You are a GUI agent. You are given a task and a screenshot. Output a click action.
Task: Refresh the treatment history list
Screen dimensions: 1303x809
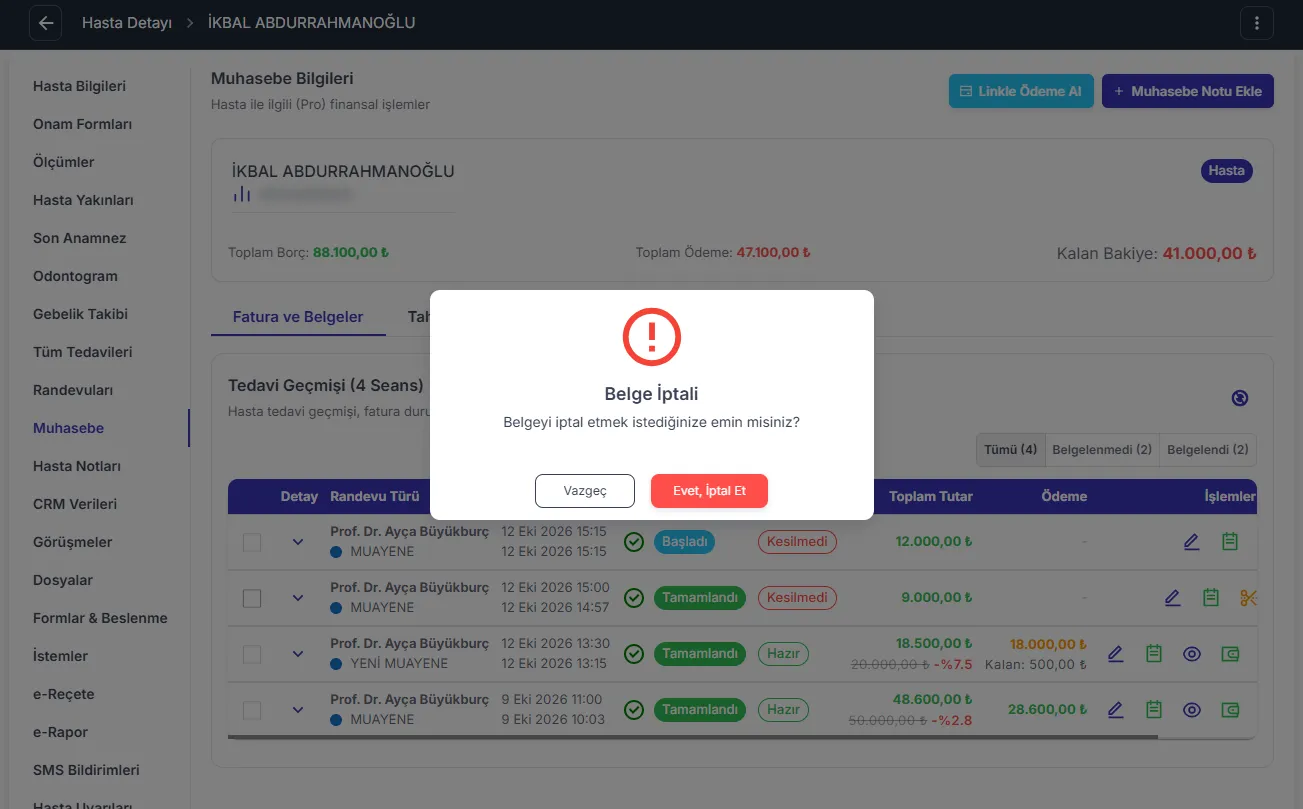(x=1240, y=398)
